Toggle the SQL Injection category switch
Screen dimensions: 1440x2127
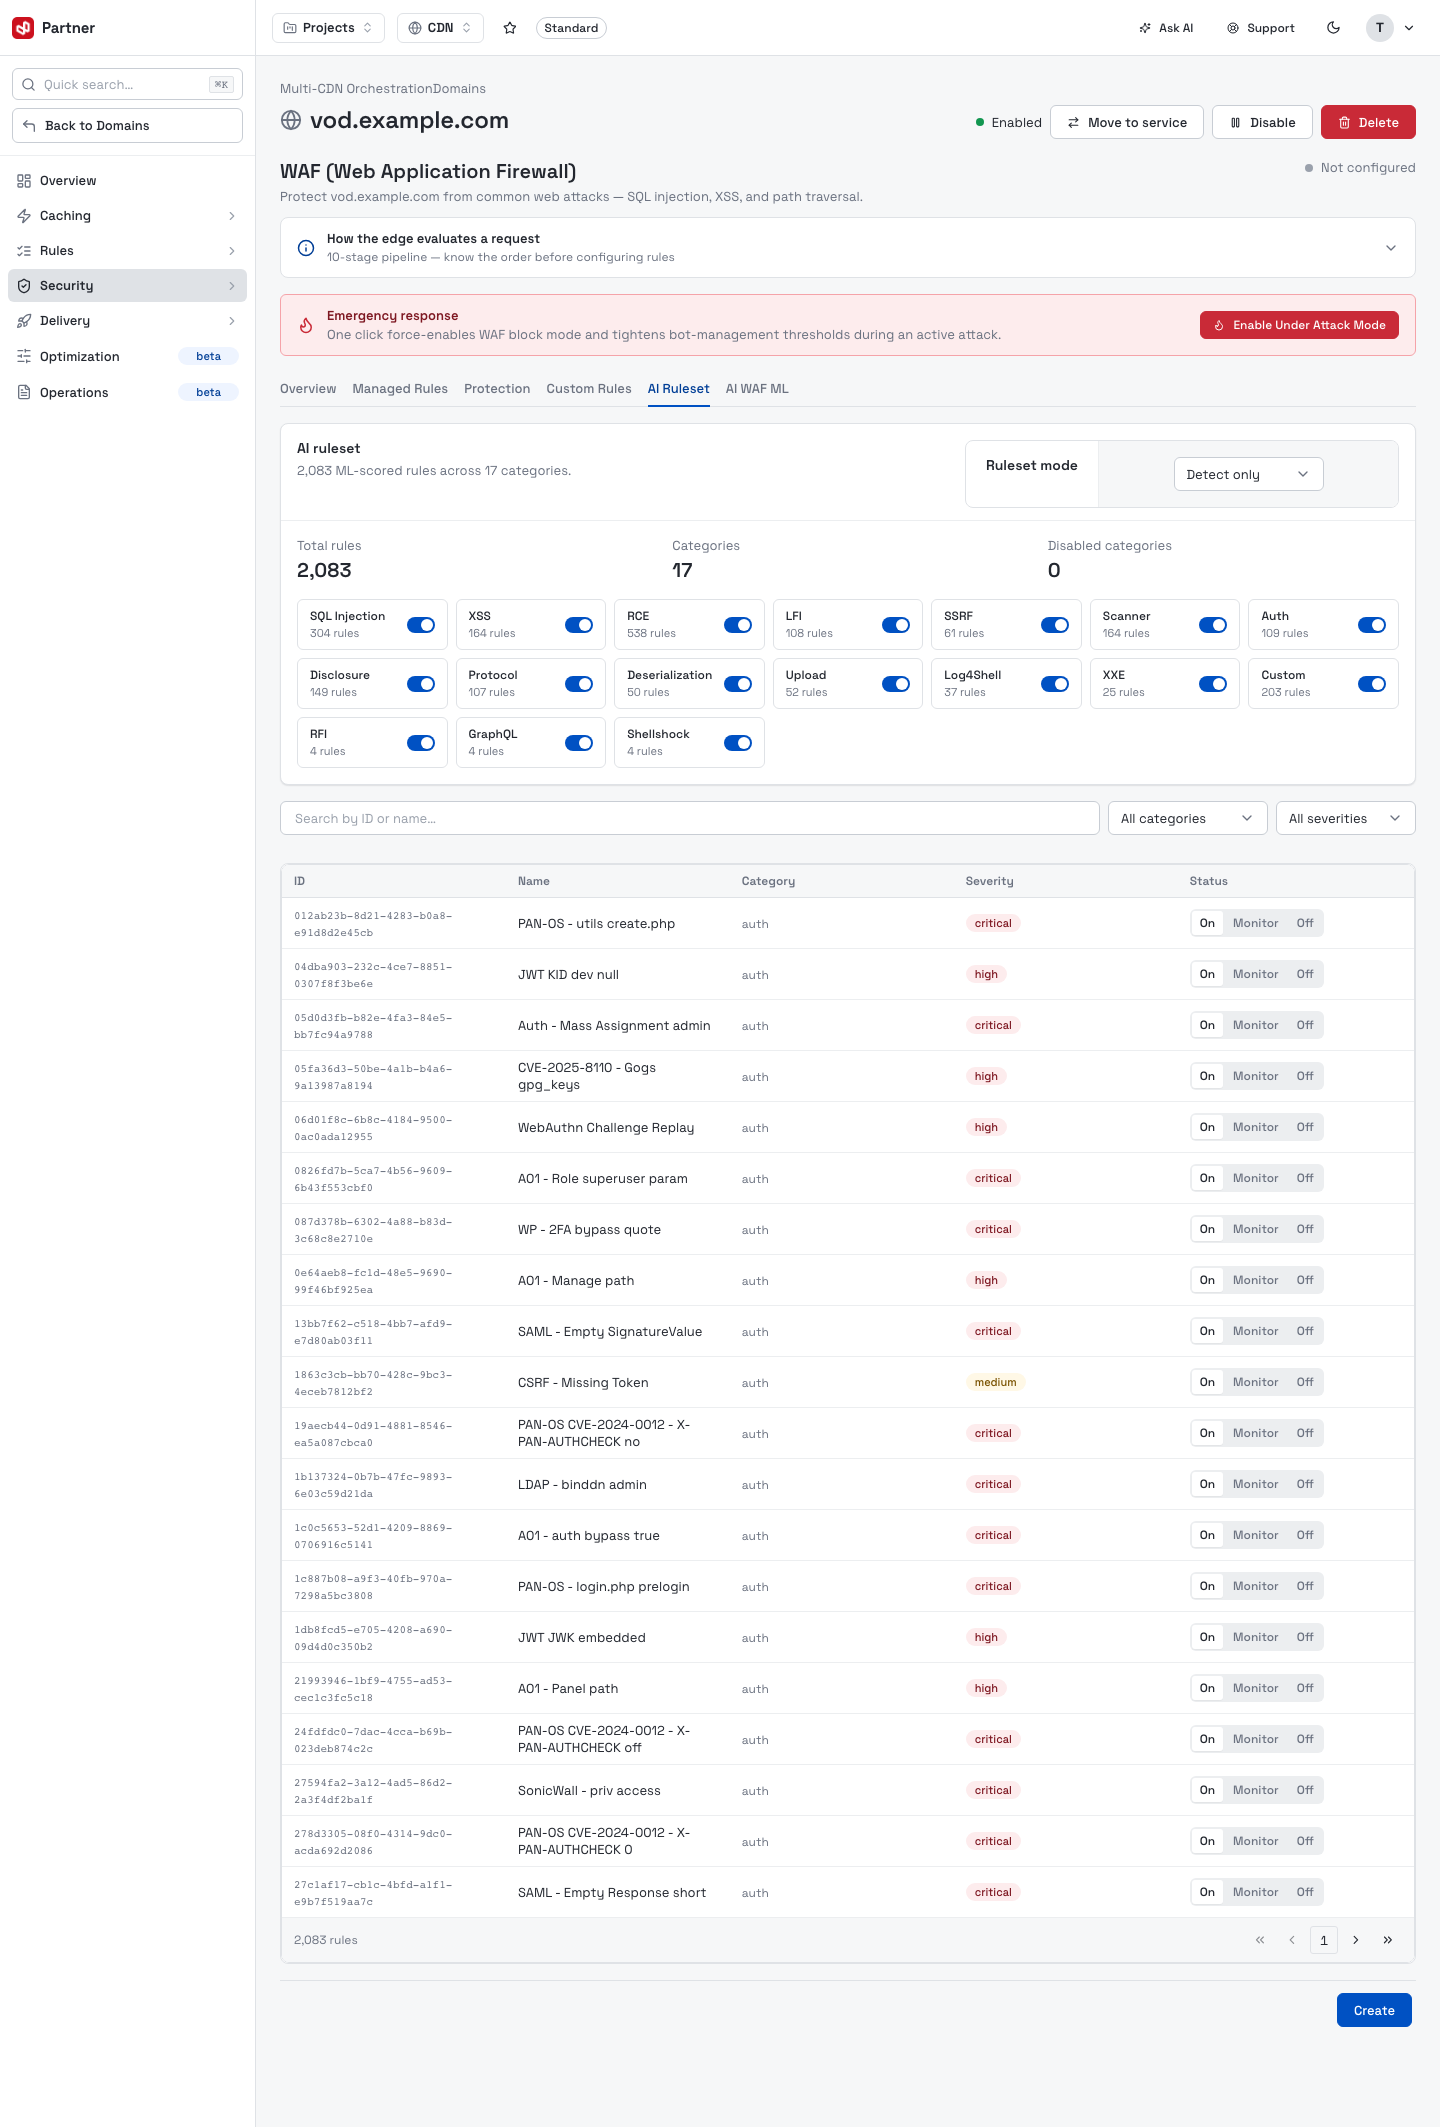pos(421,625)
